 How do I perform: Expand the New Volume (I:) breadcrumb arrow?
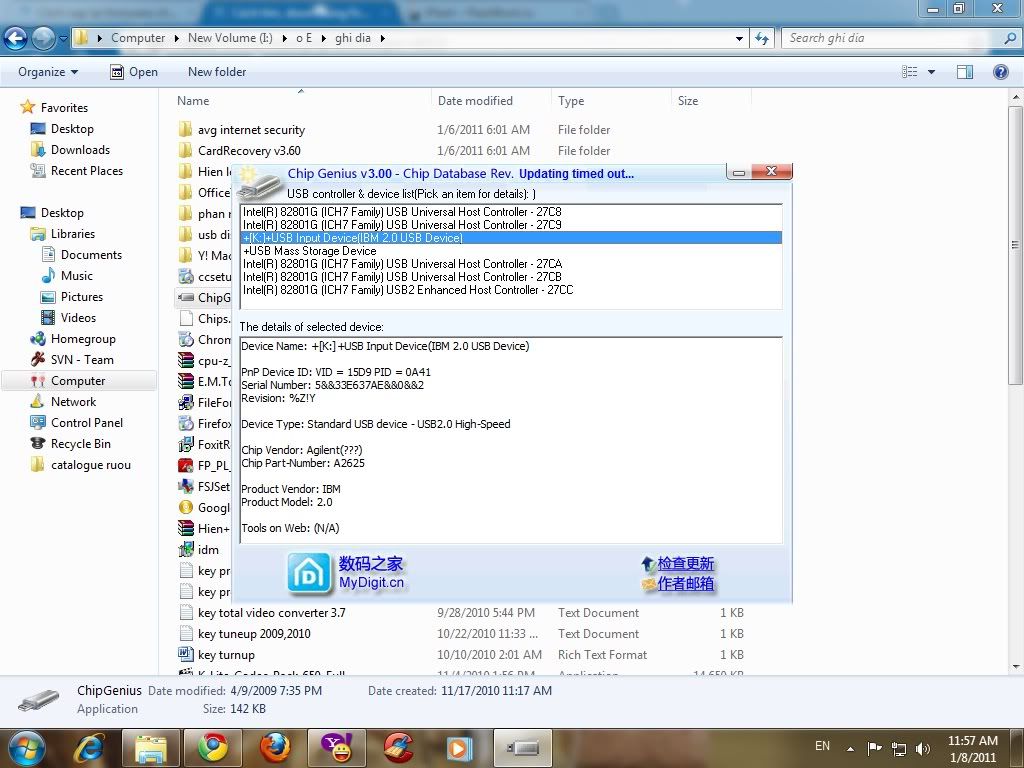(x=285, y=39)
